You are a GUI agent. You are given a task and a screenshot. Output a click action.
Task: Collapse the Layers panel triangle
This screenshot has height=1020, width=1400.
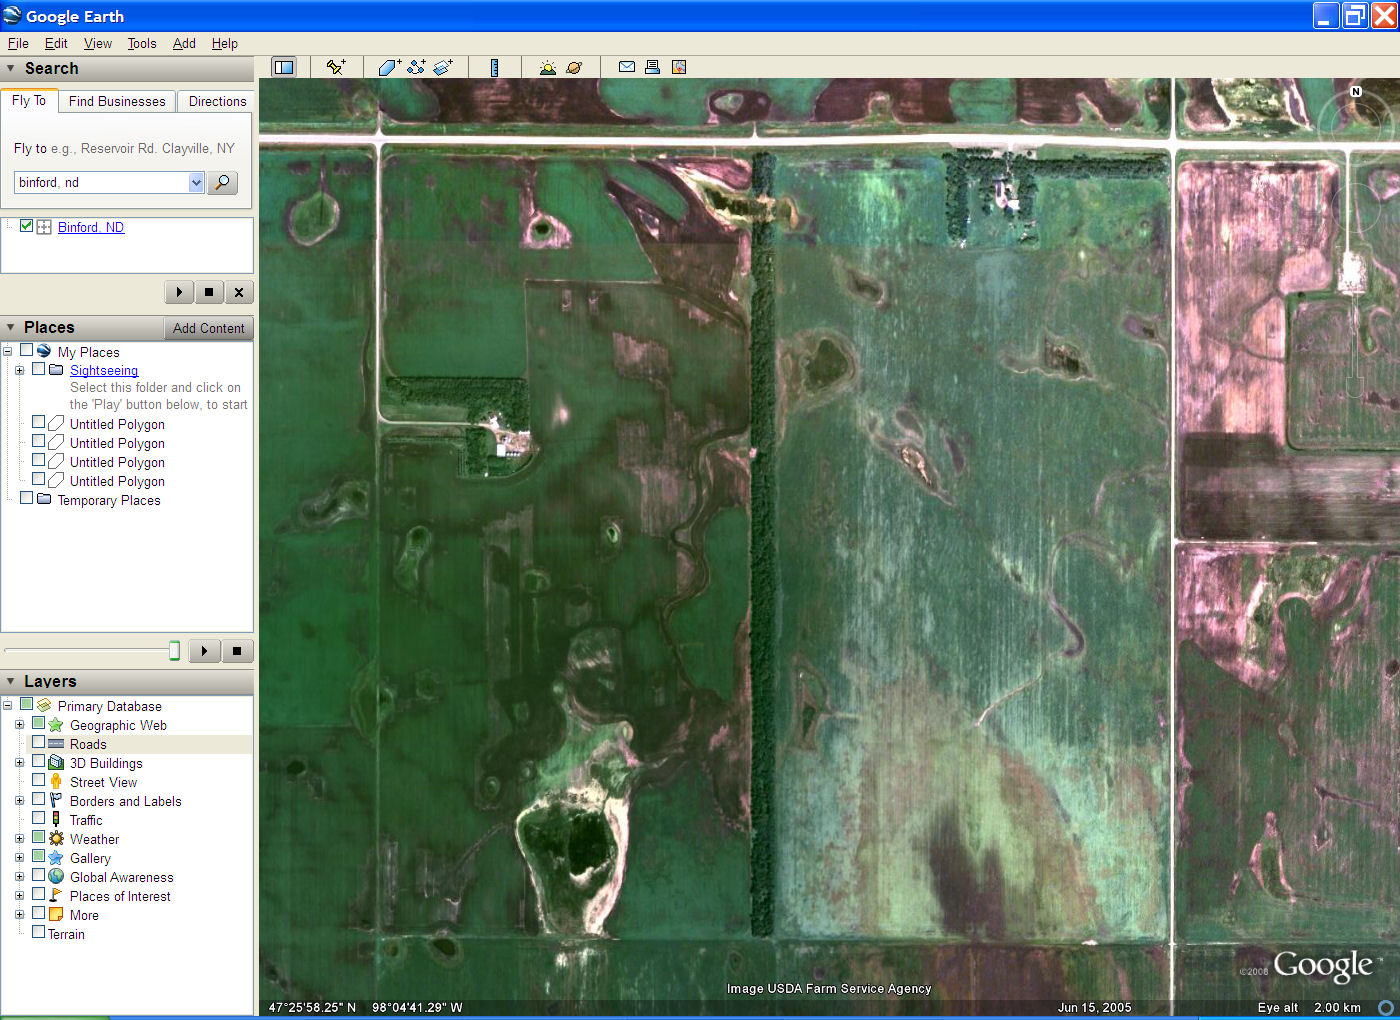point(11,681)
